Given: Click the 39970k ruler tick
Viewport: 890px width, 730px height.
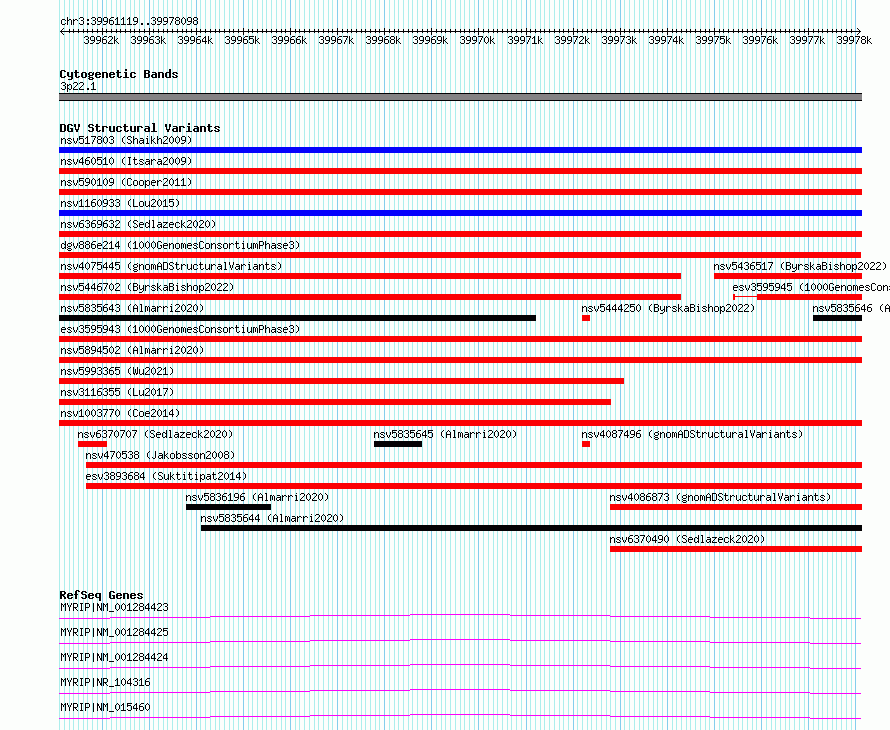Looking at the screenshot, I should (477, 40).
